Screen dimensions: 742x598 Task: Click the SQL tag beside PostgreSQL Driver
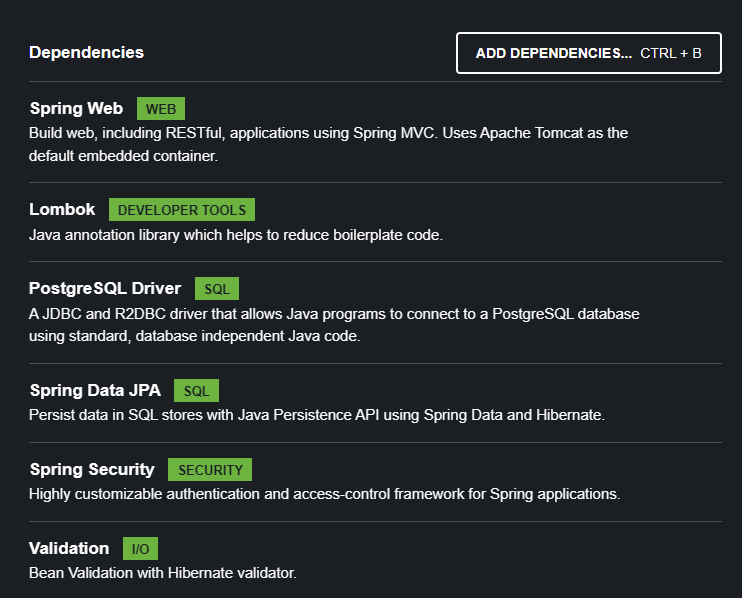pos(217,289)
